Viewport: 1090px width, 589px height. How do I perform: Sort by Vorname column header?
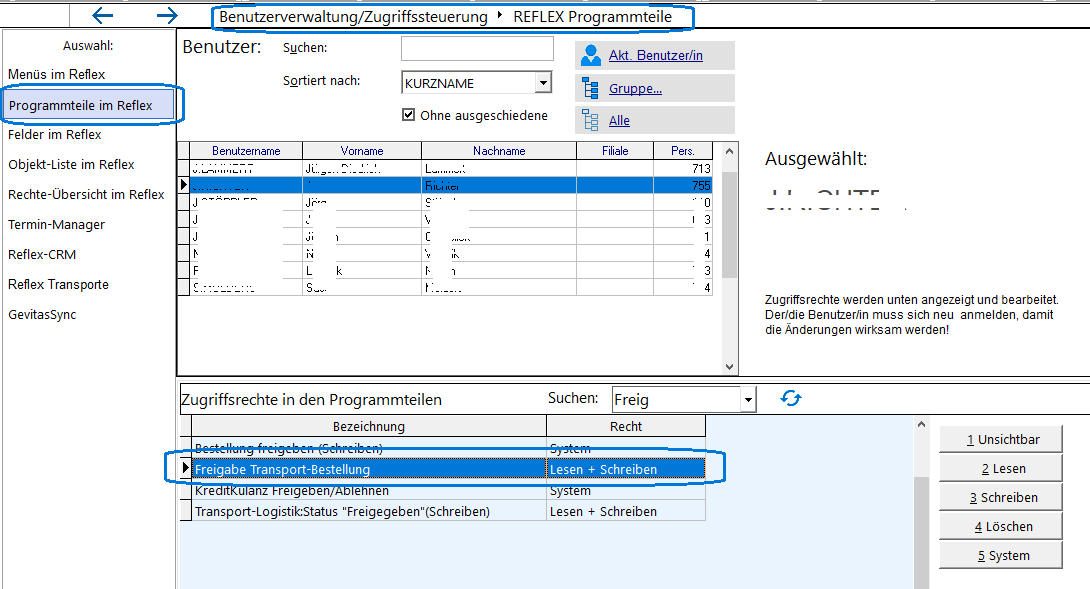[361, 151]
